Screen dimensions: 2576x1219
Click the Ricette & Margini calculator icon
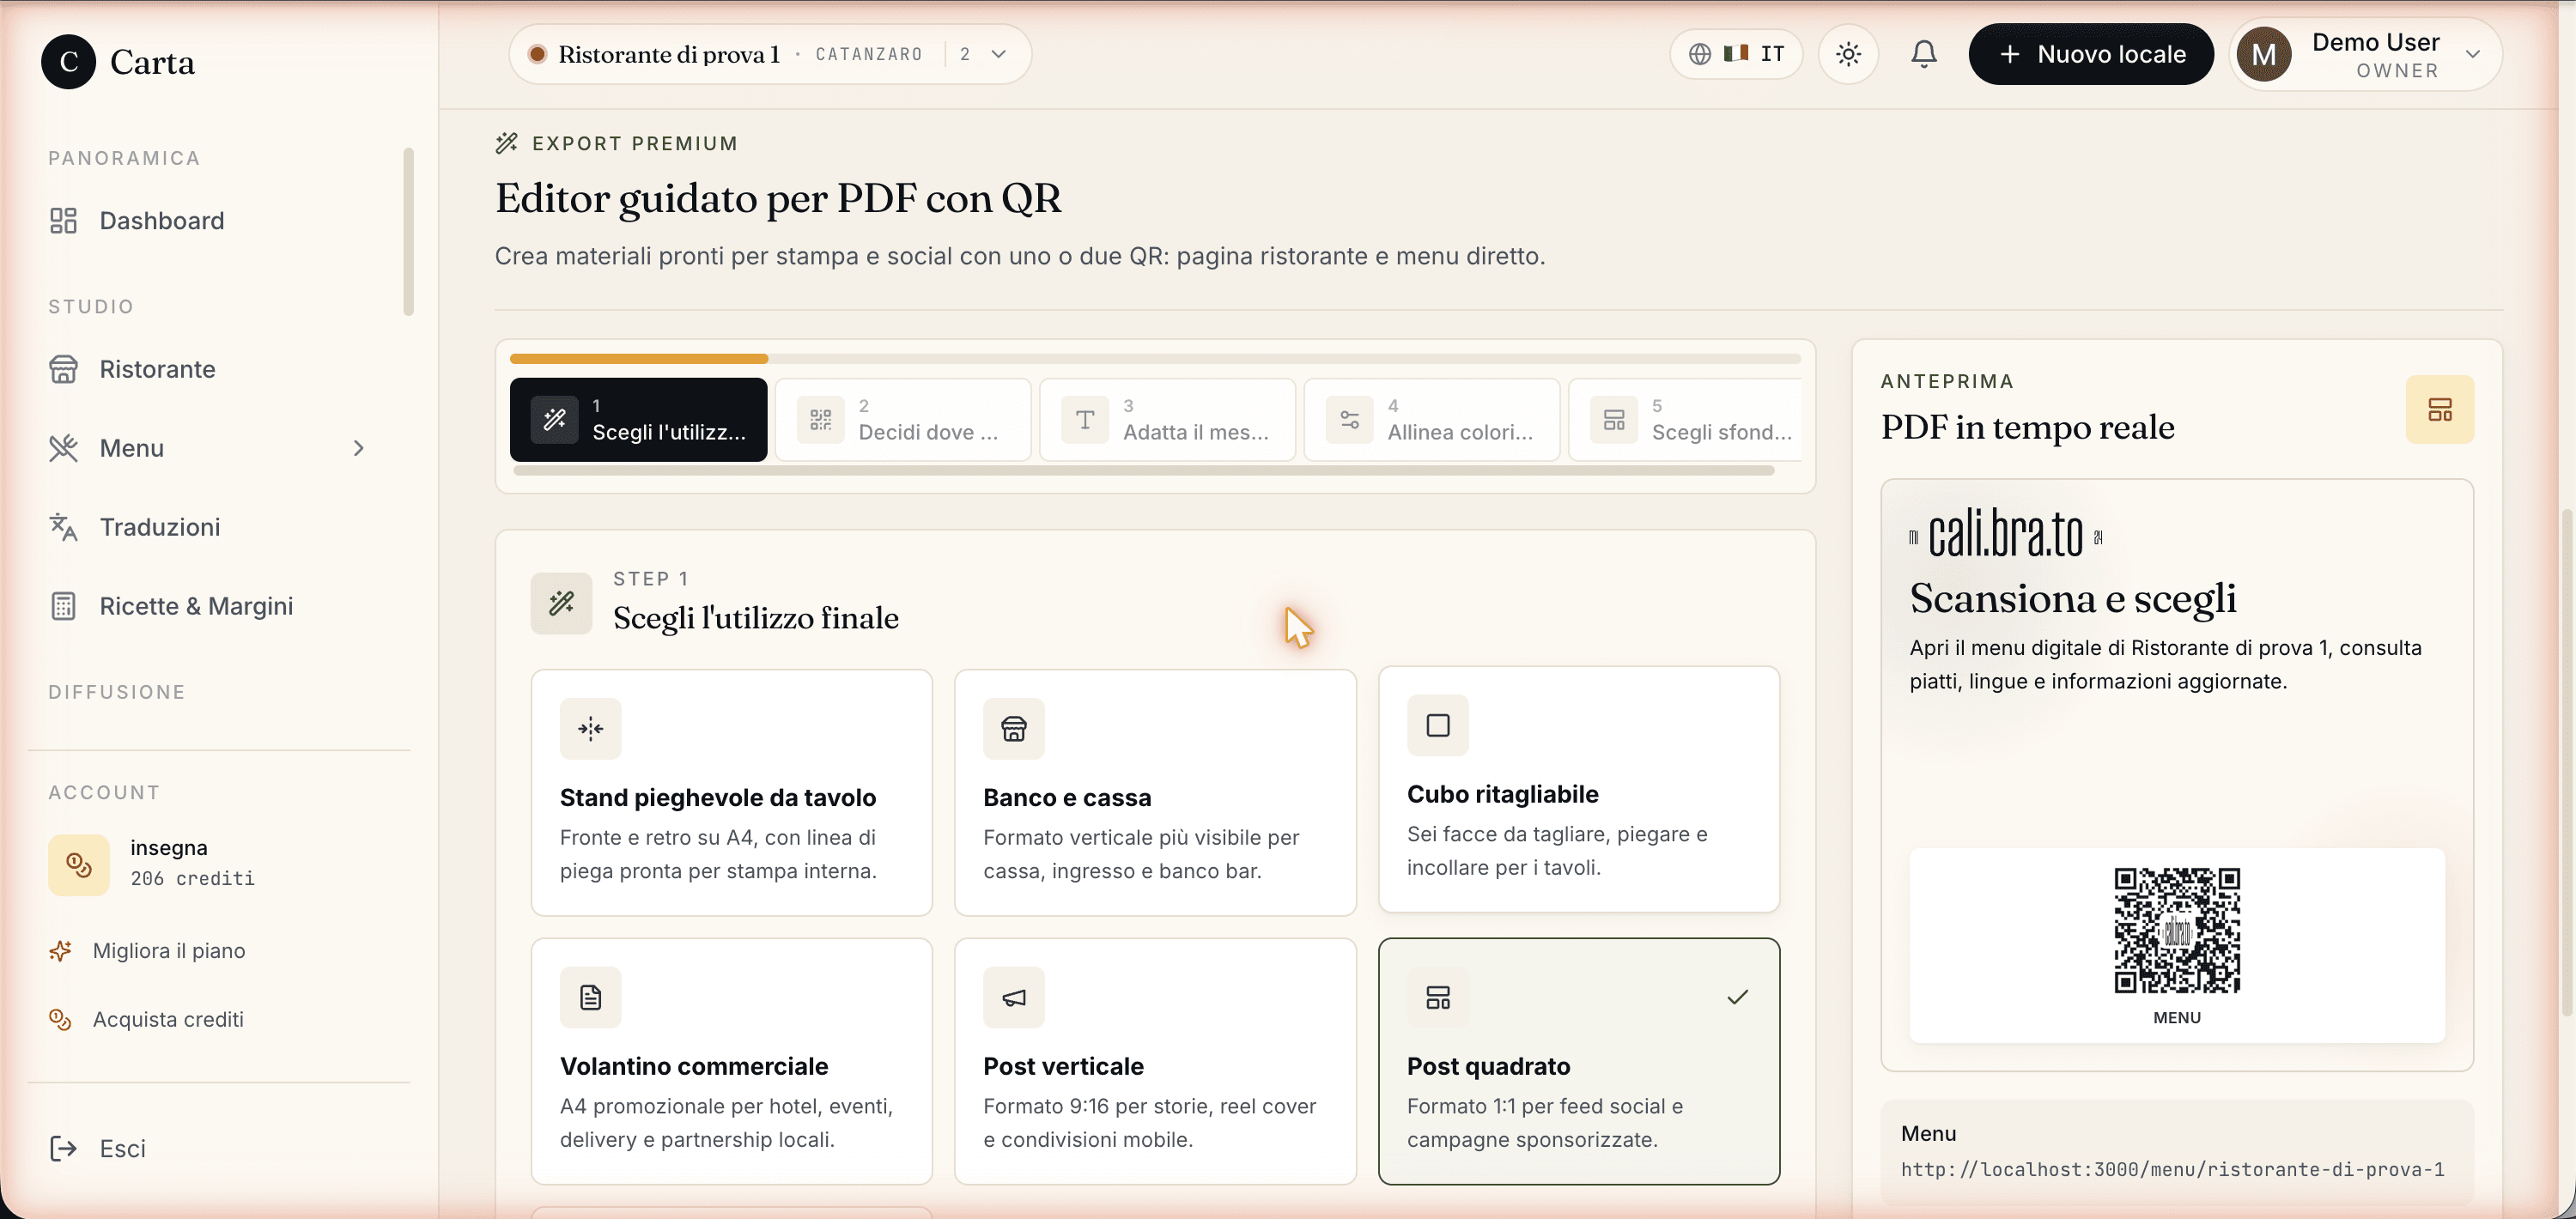click(63, 606)
